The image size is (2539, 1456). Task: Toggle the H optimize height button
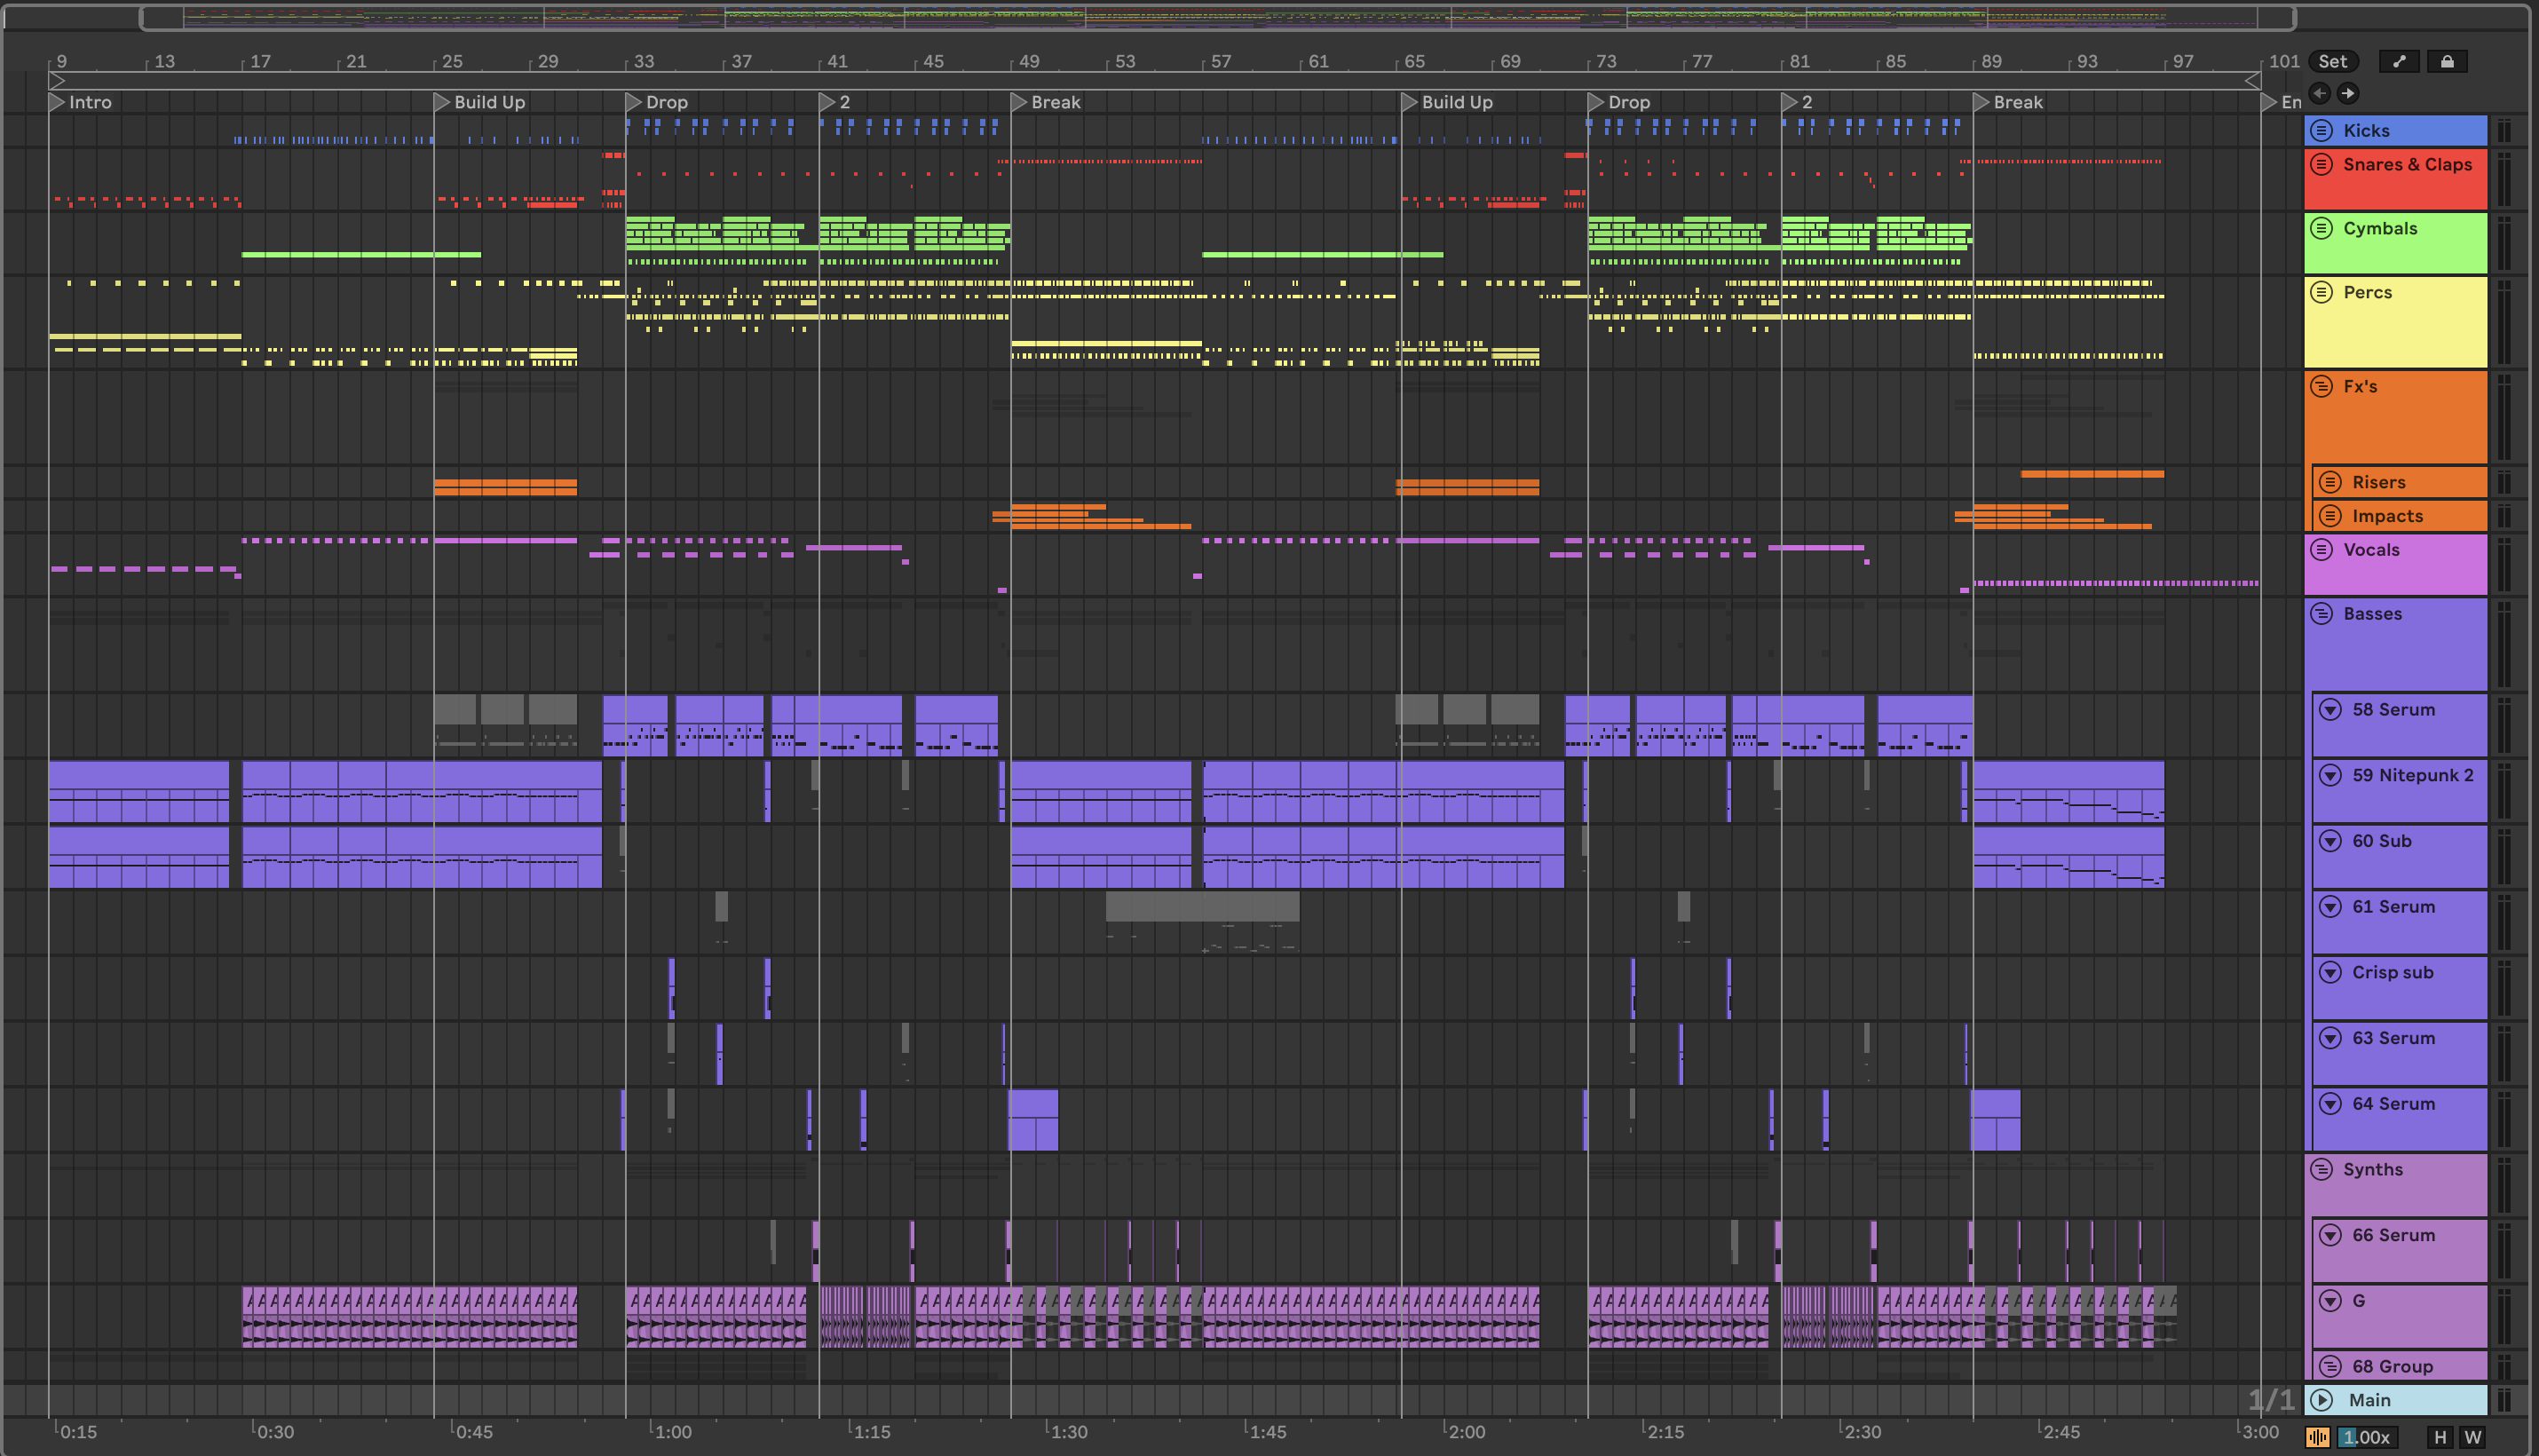pyautogui.click(x=2440, y=1437)
